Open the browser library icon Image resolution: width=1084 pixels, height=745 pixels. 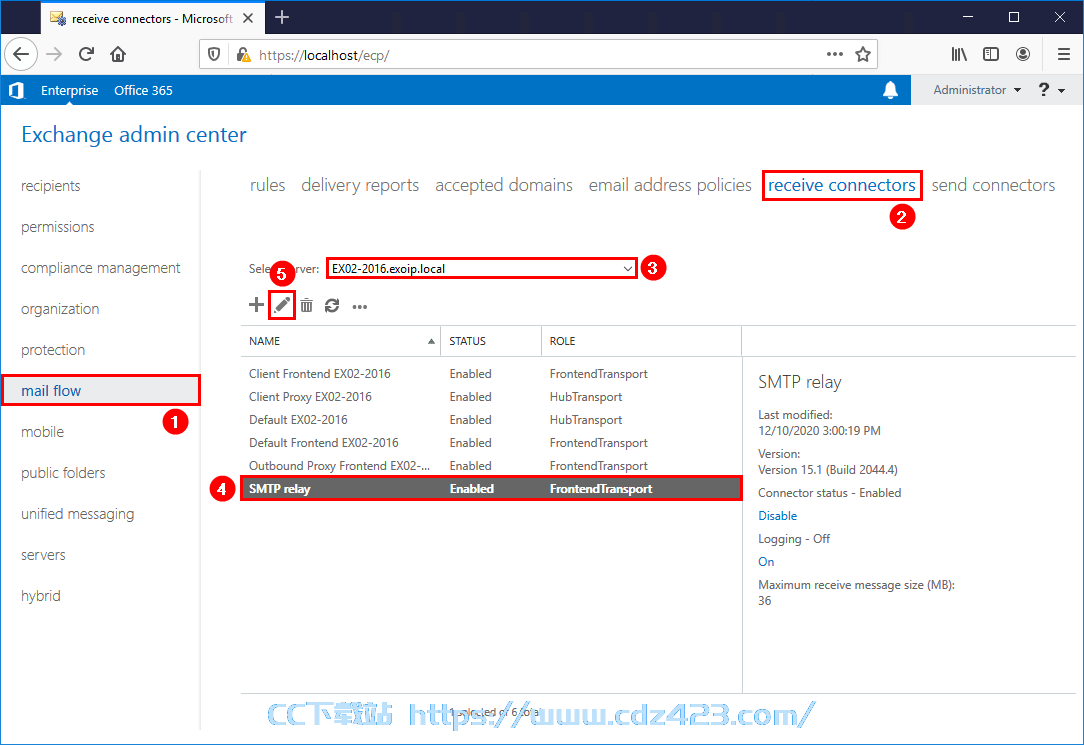959,54
